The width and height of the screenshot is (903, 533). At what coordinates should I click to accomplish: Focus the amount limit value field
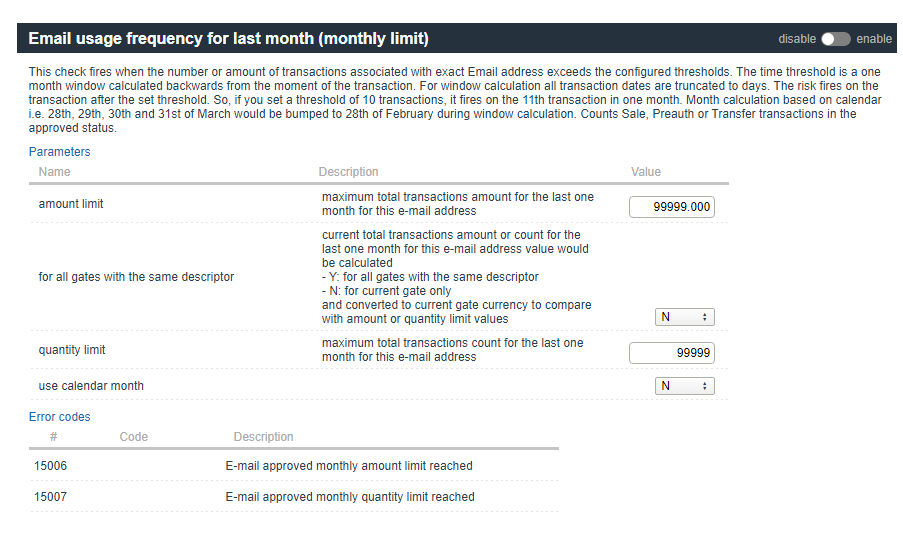672,207
